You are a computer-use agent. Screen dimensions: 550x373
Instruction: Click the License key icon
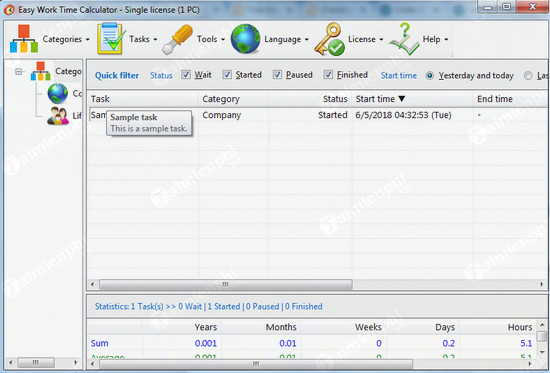pyautogui.click(x=329, y=39)
